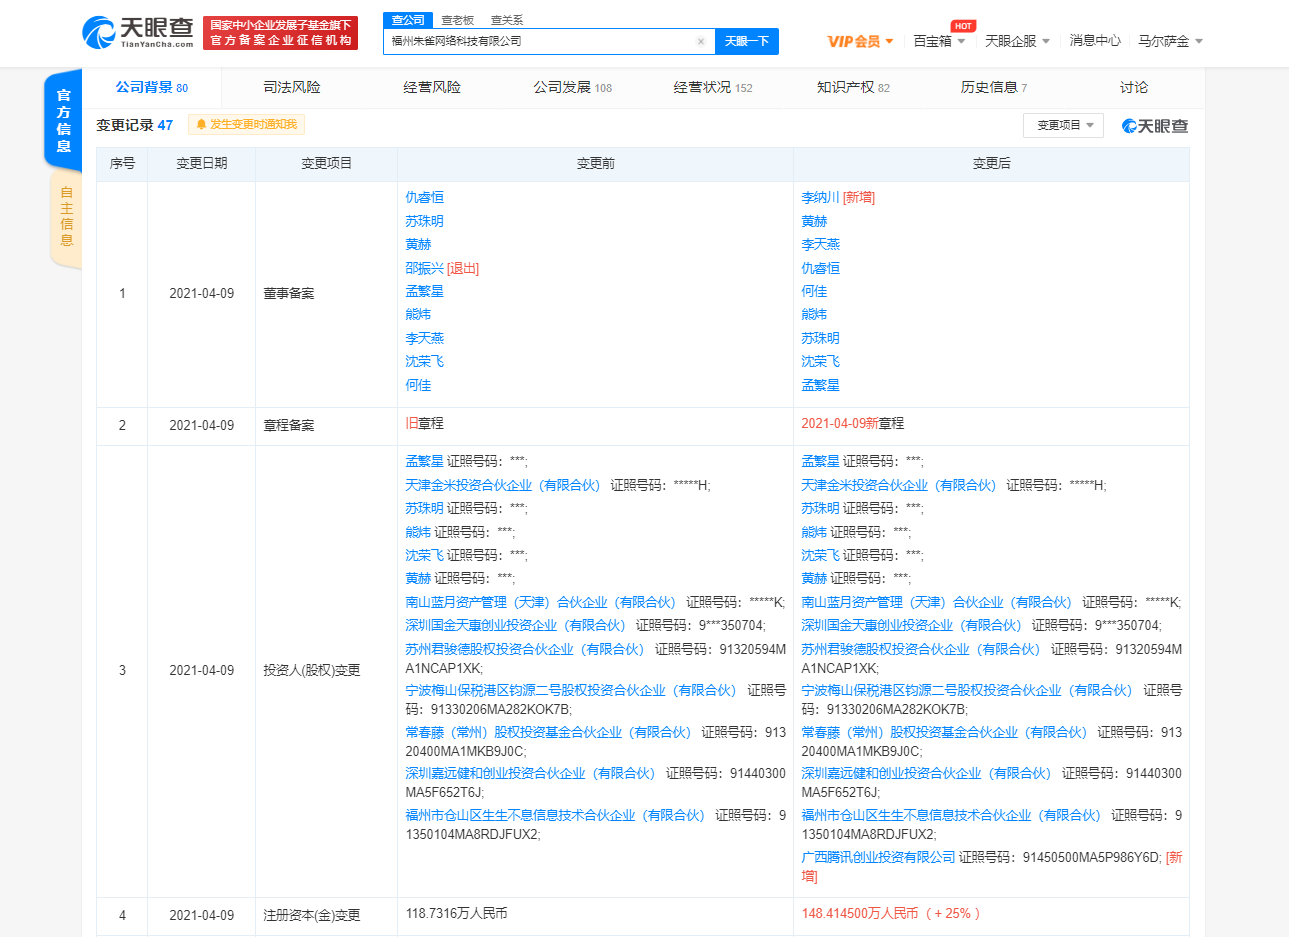Image resolution: width=1289 pixels, height=937 pixels.
Task: Switch to 公司背景 tab
Action: click(x=151, y=88)
